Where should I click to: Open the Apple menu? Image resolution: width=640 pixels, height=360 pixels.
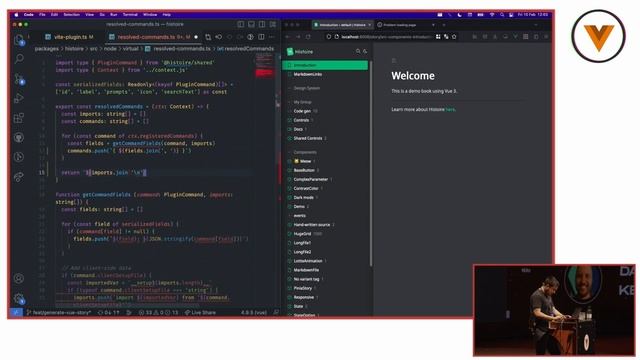(x=16, y=15)
